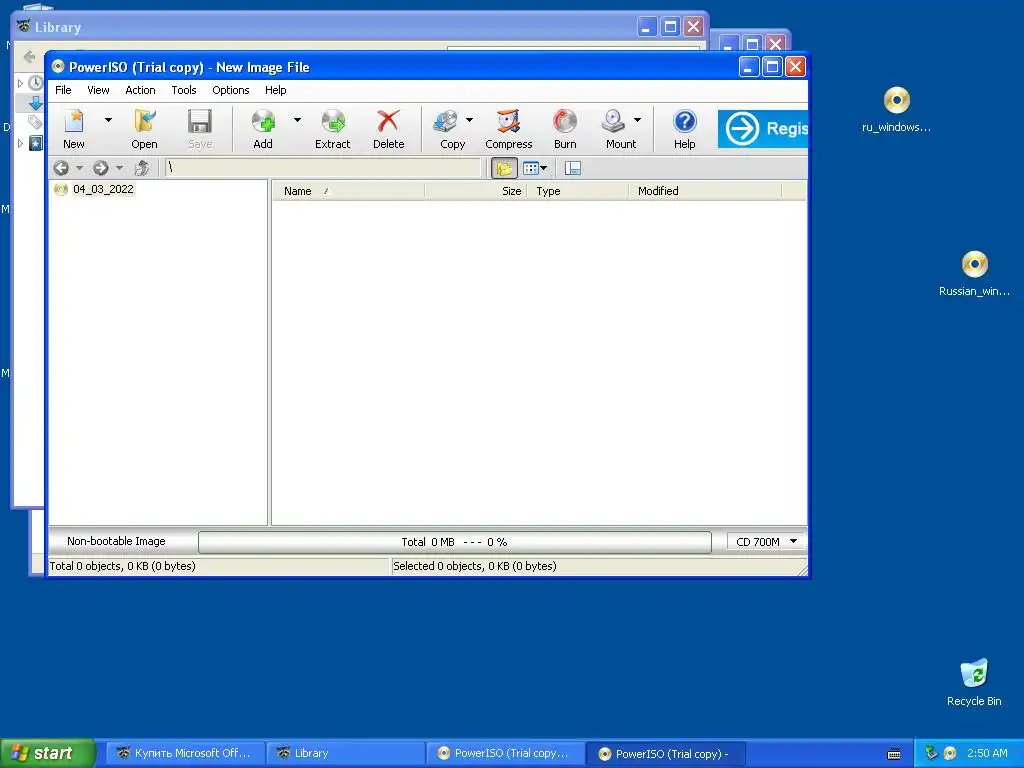
Task: Toggle the details pane layout icon
Action: [573, 168]
